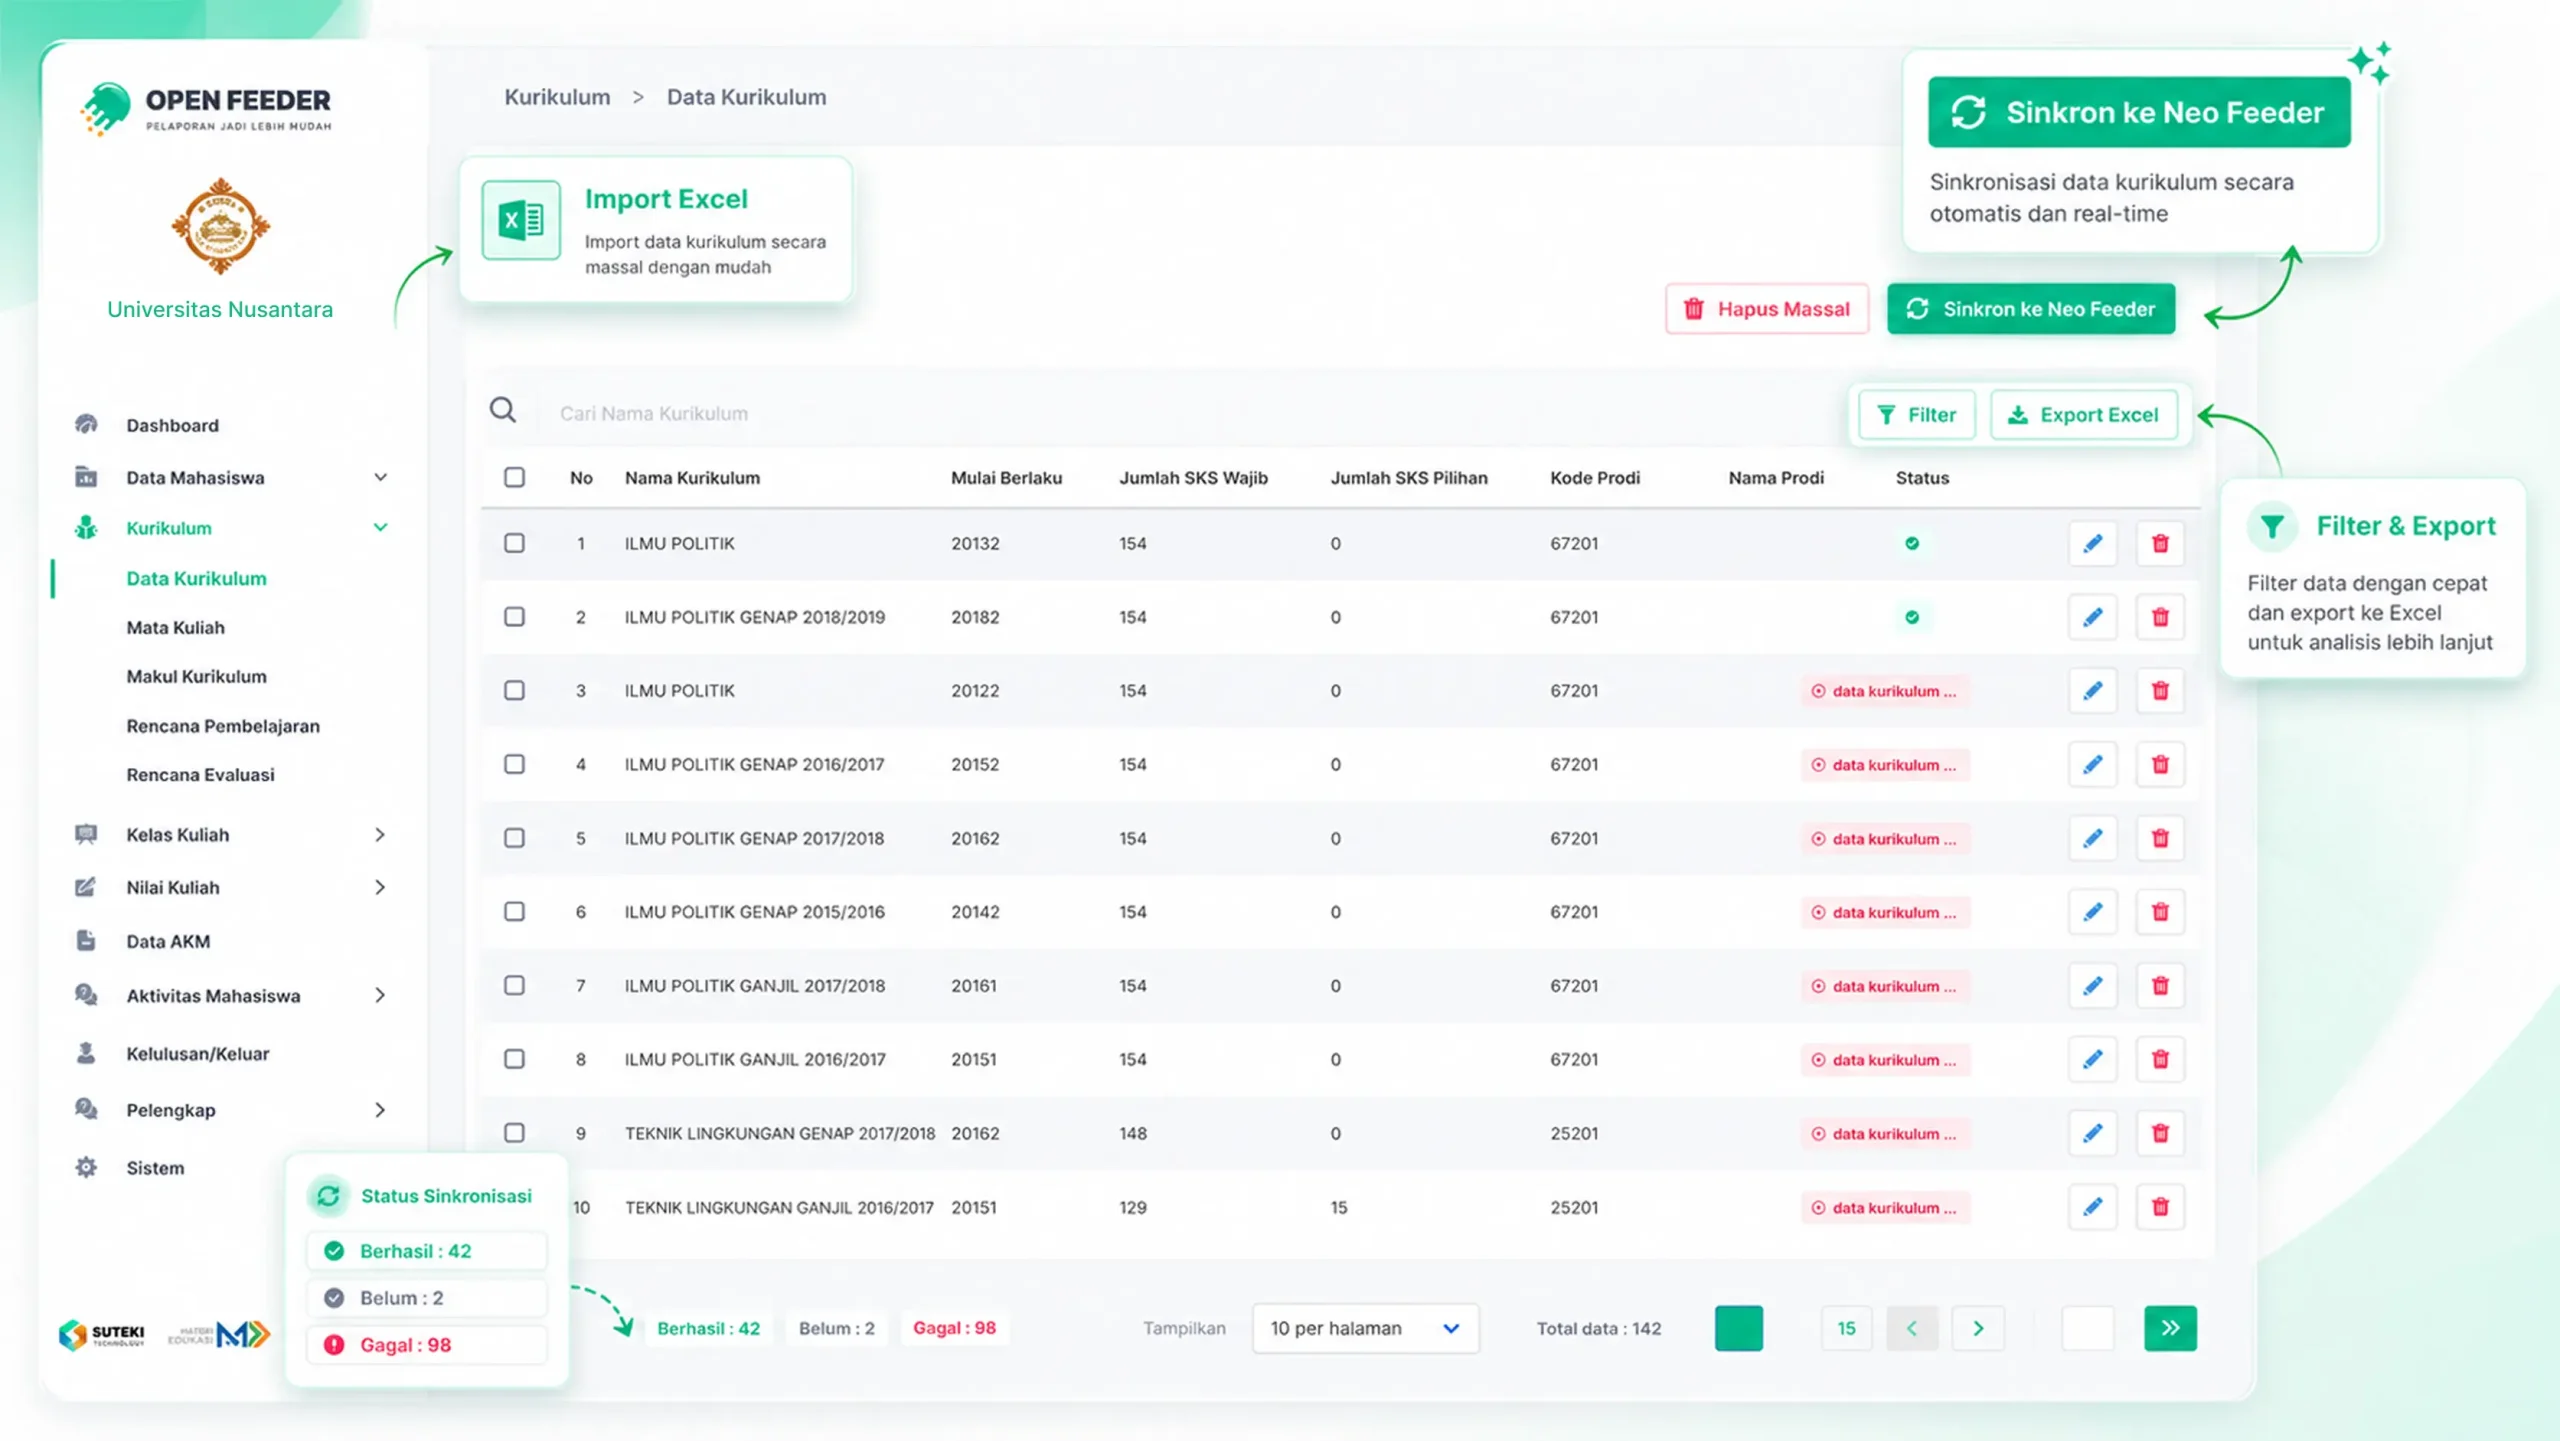The height and width of the screenshot is (1441, 2560).
Task: Delete the ILMU POLITIK 20122 curriculum row
Action: coord(2160,691)
